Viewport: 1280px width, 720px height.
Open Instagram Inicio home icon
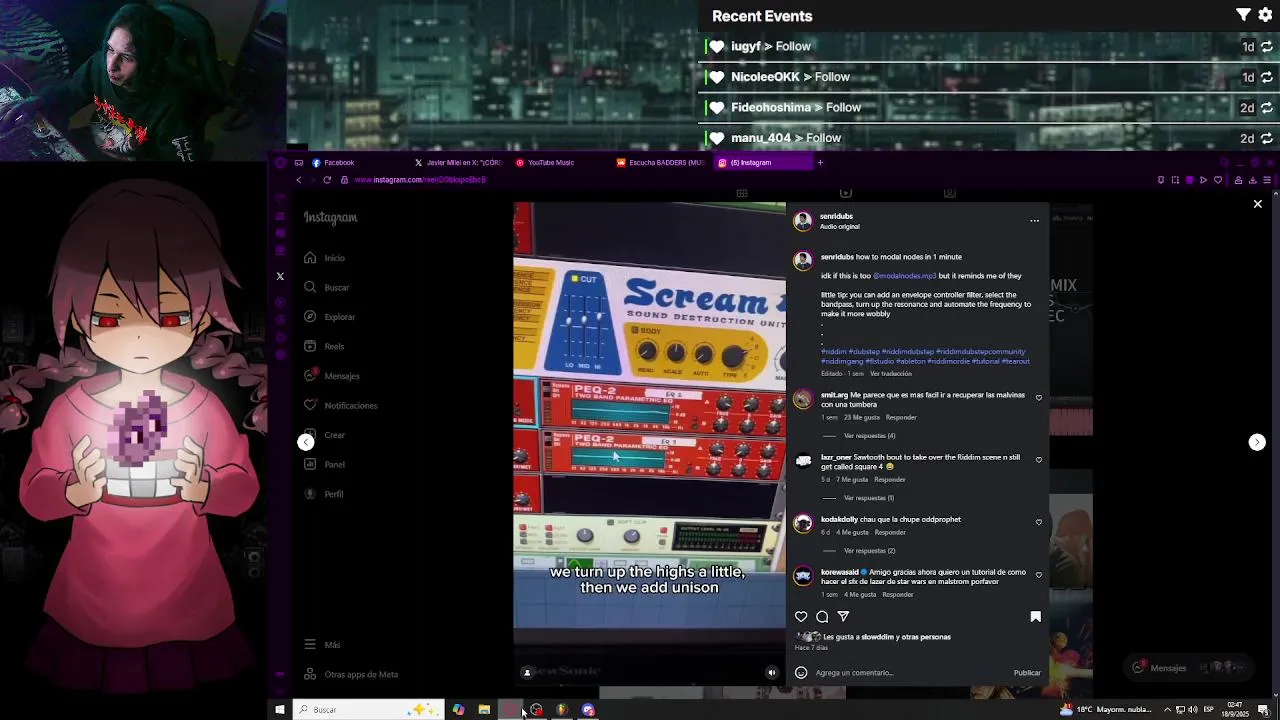[x=310, y=258]
